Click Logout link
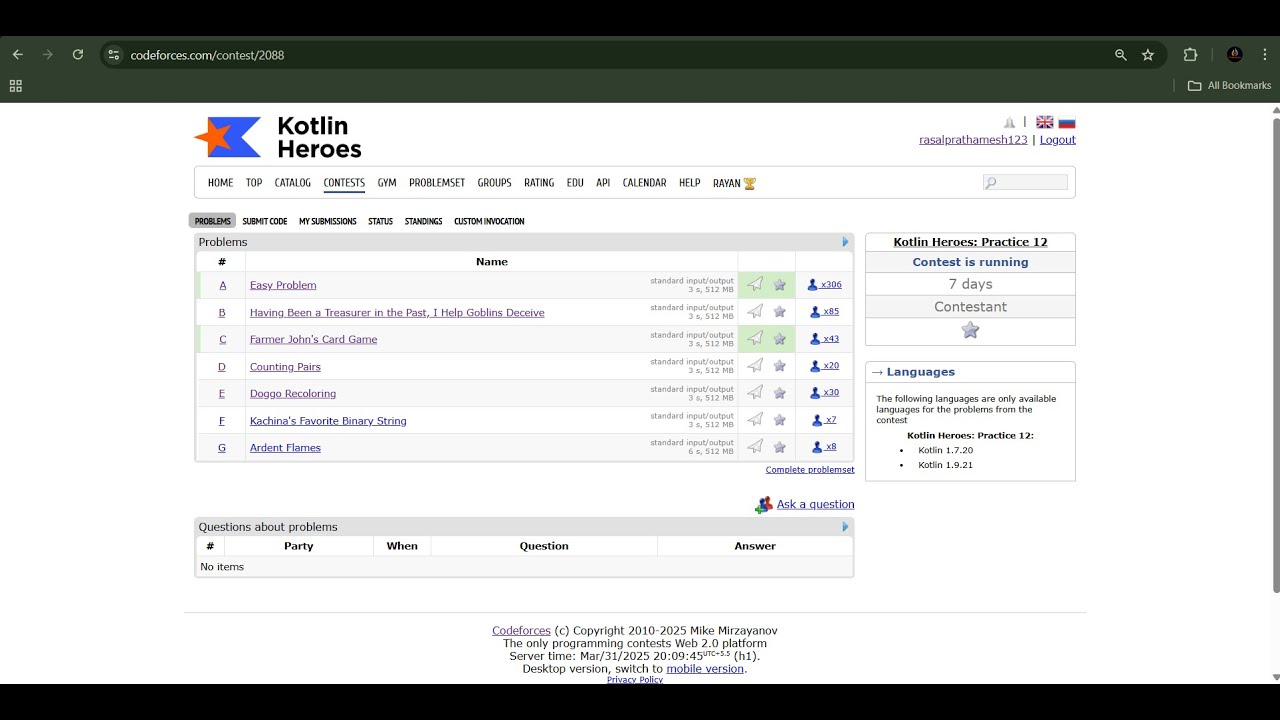Screen dimensions: 1280x720 click(x=1058, y=140)
